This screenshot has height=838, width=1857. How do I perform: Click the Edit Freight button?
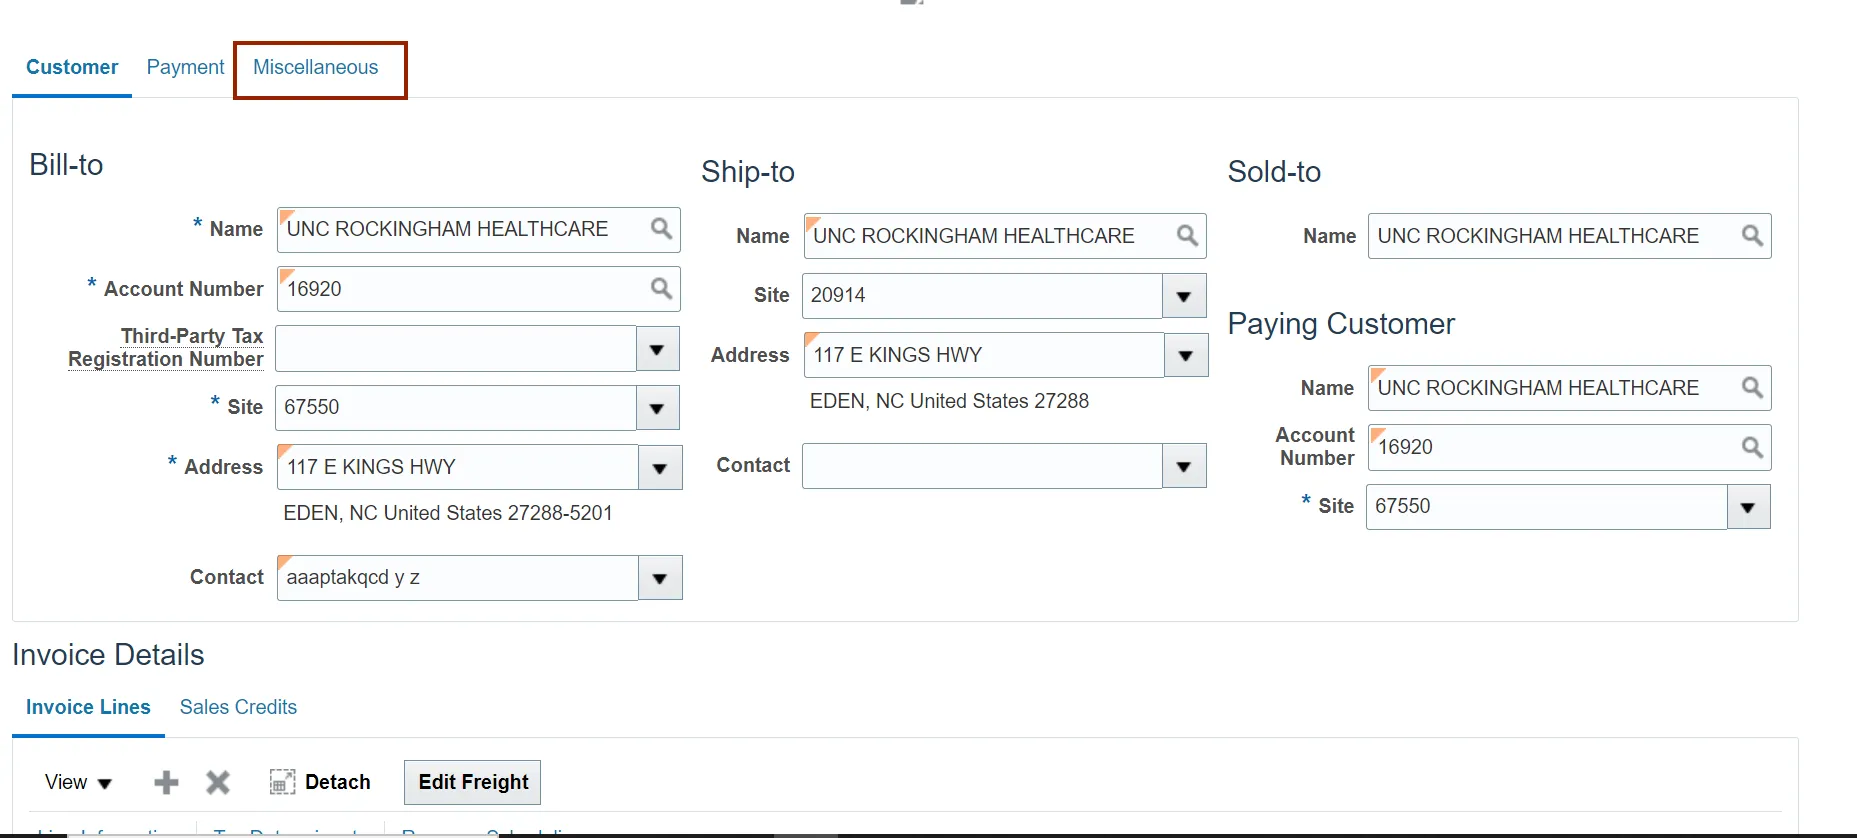[473, 782]
